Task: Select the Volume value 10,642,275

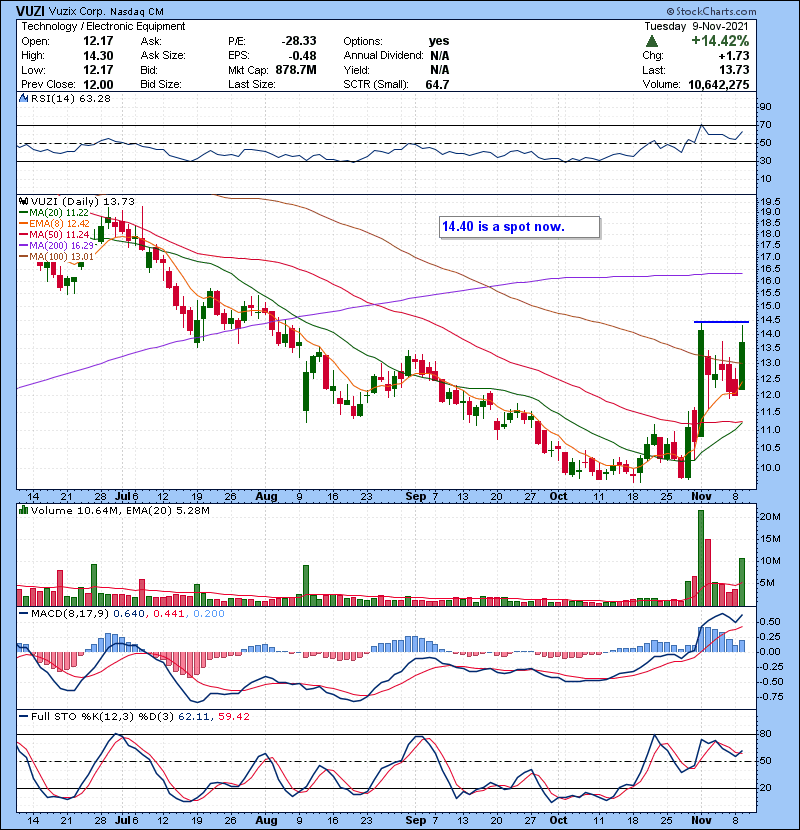Action: pos(719,85)
